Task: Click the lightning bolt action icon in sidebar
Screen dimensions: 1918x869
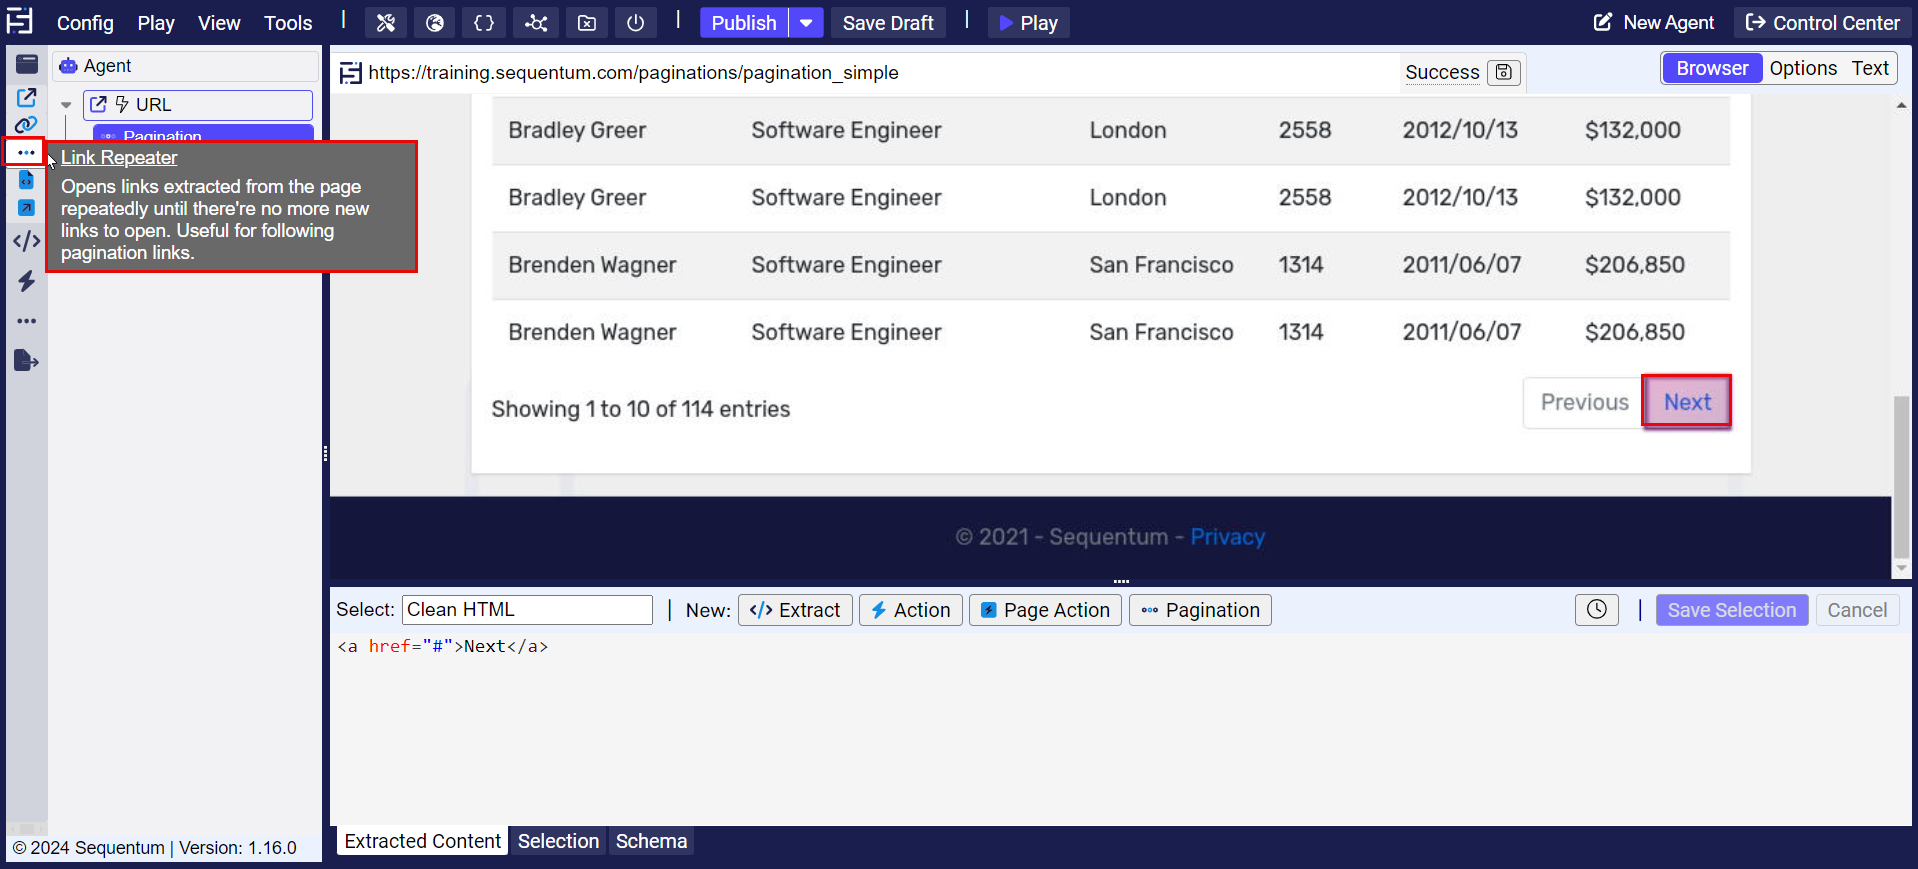Action: [26, 282]
